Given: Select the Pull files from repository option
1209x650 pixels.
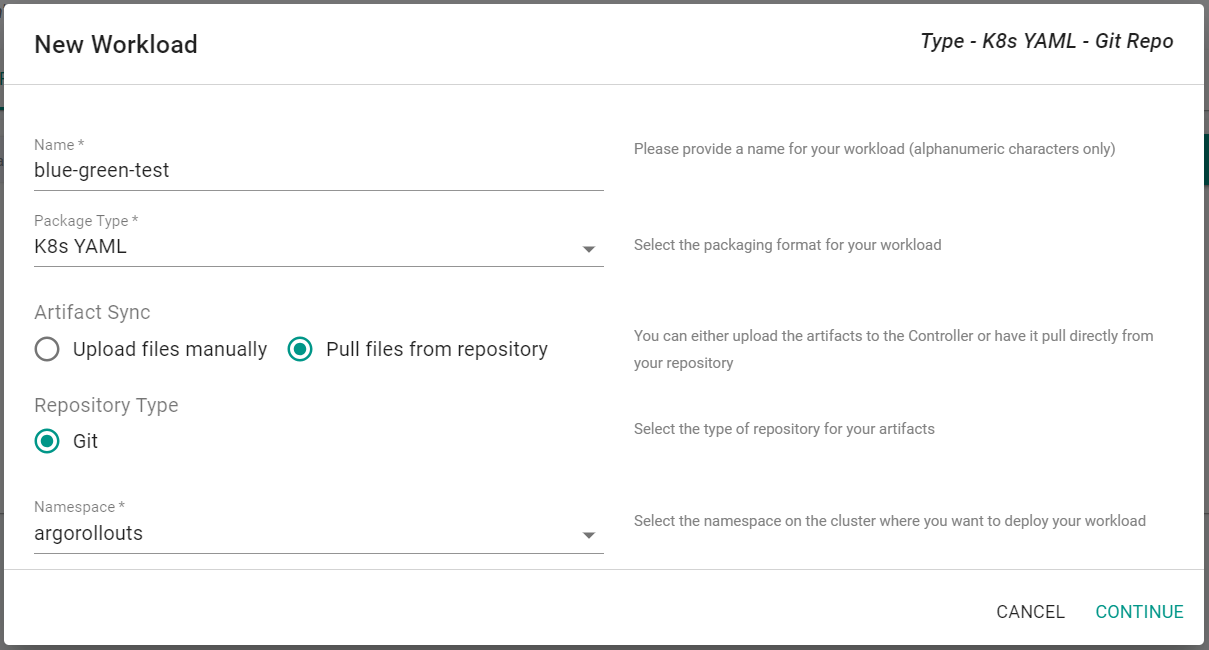Looking at the screenshot, I should (300, 350).
